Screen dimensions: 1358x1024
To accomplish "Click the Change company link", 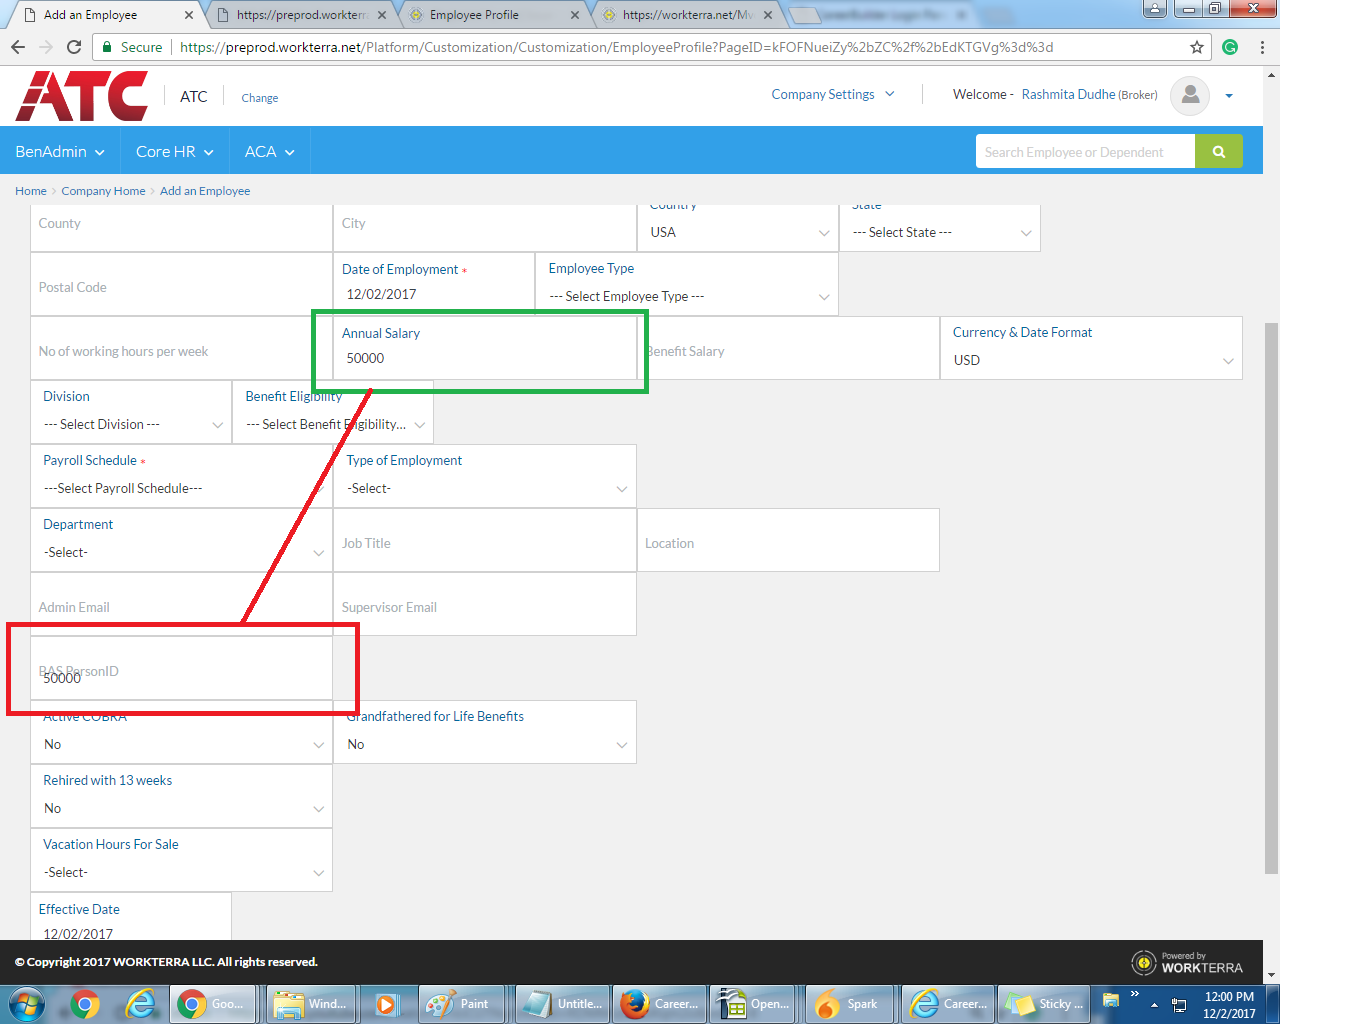I will (x=259, y=98).
